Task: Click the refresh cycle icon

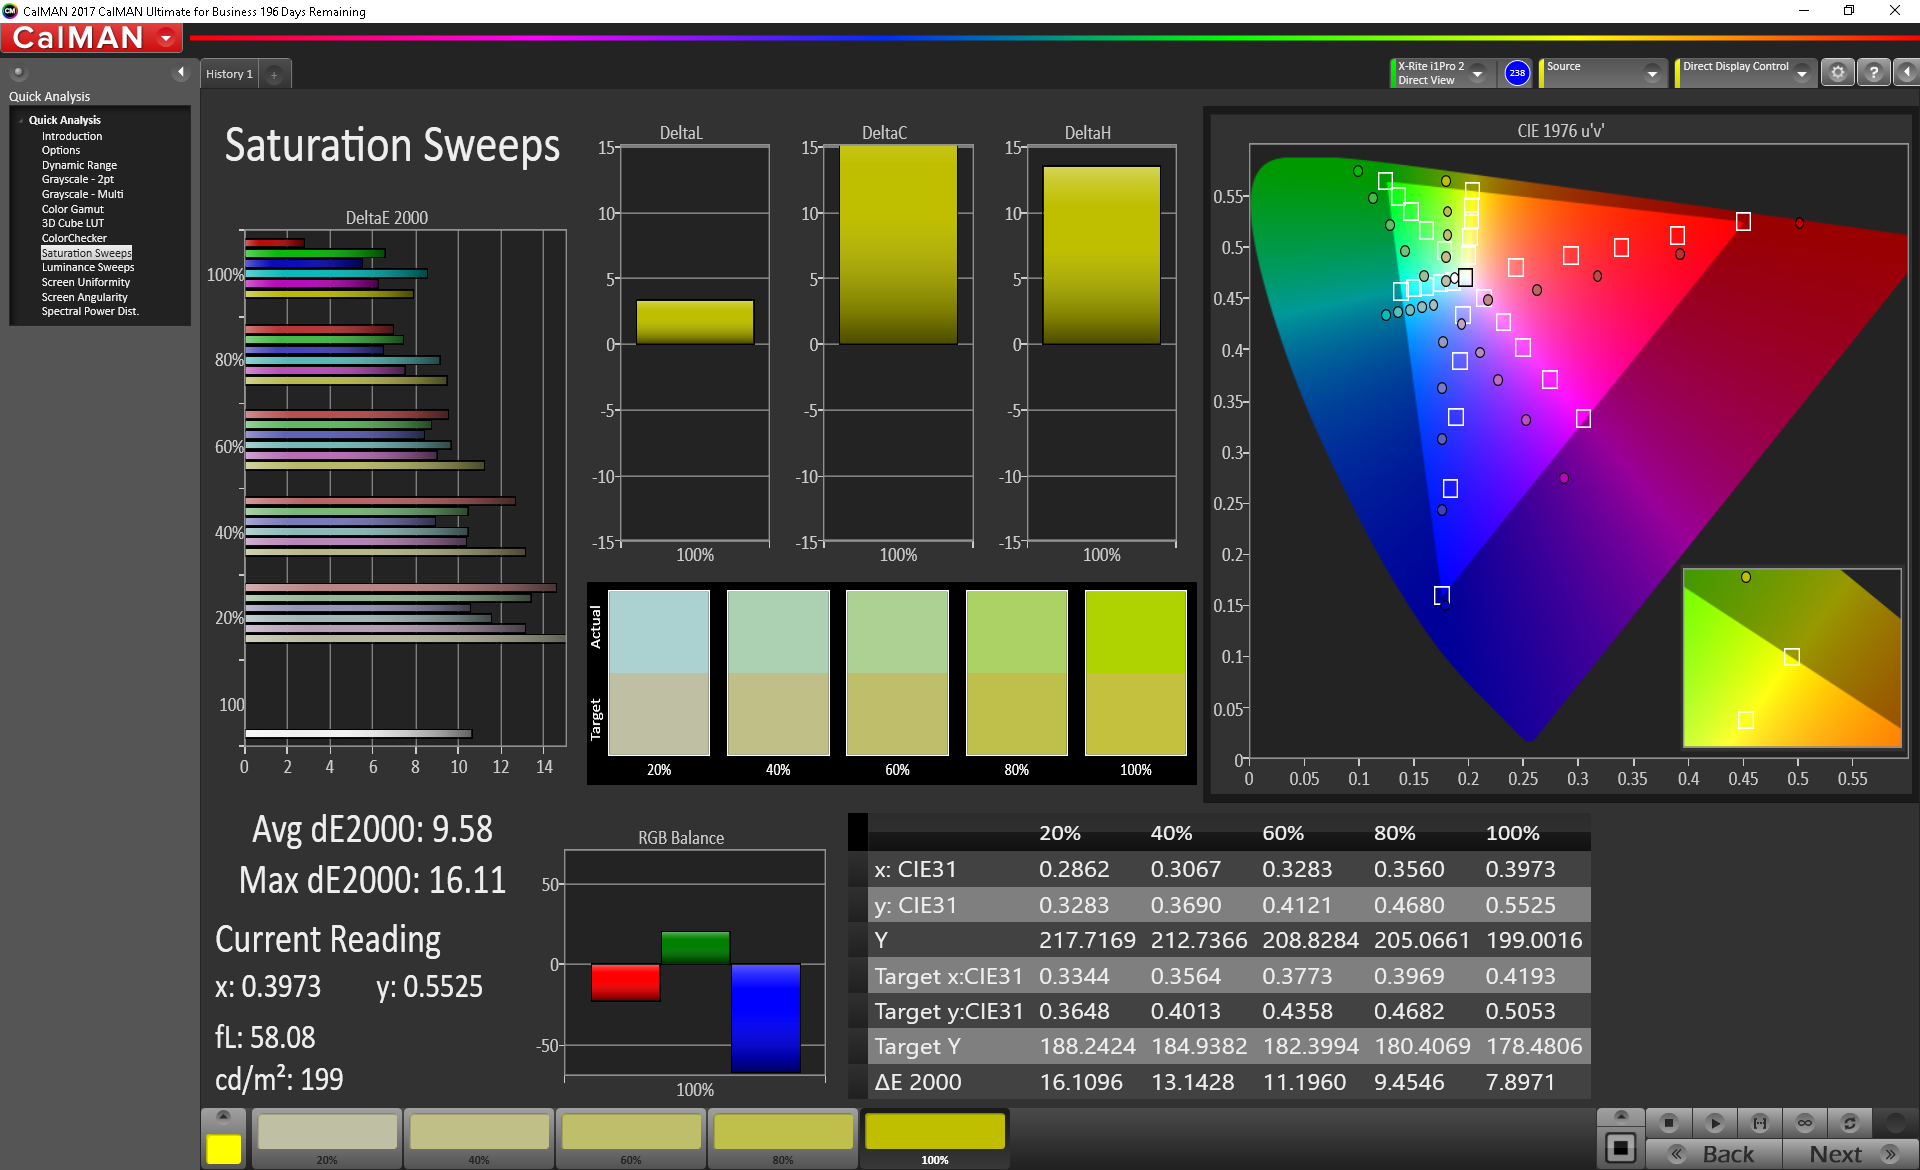Action: (x=1850, y=1123)
